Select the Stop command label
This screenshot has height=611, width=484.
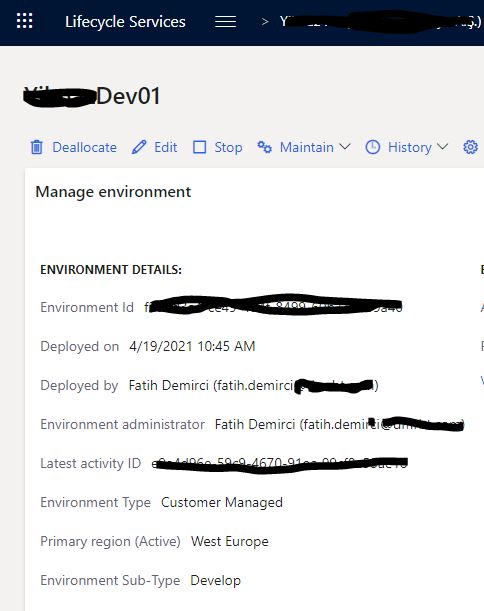coord(228,147)
